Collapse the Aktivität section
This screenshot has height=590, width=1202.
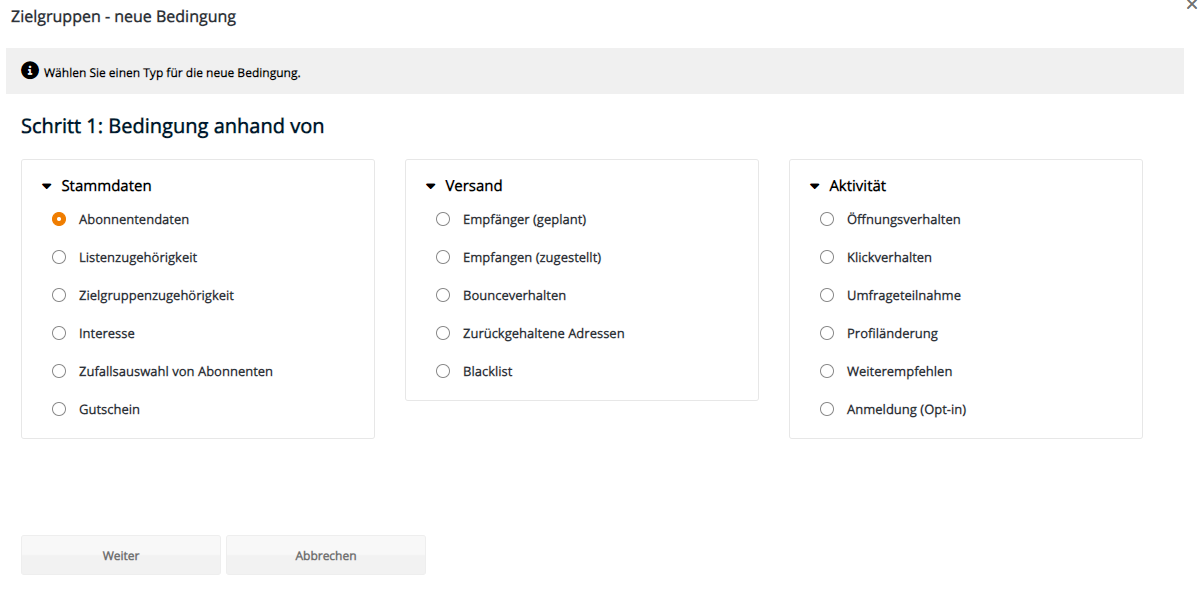pyautogui.click(x=814, y=186)
